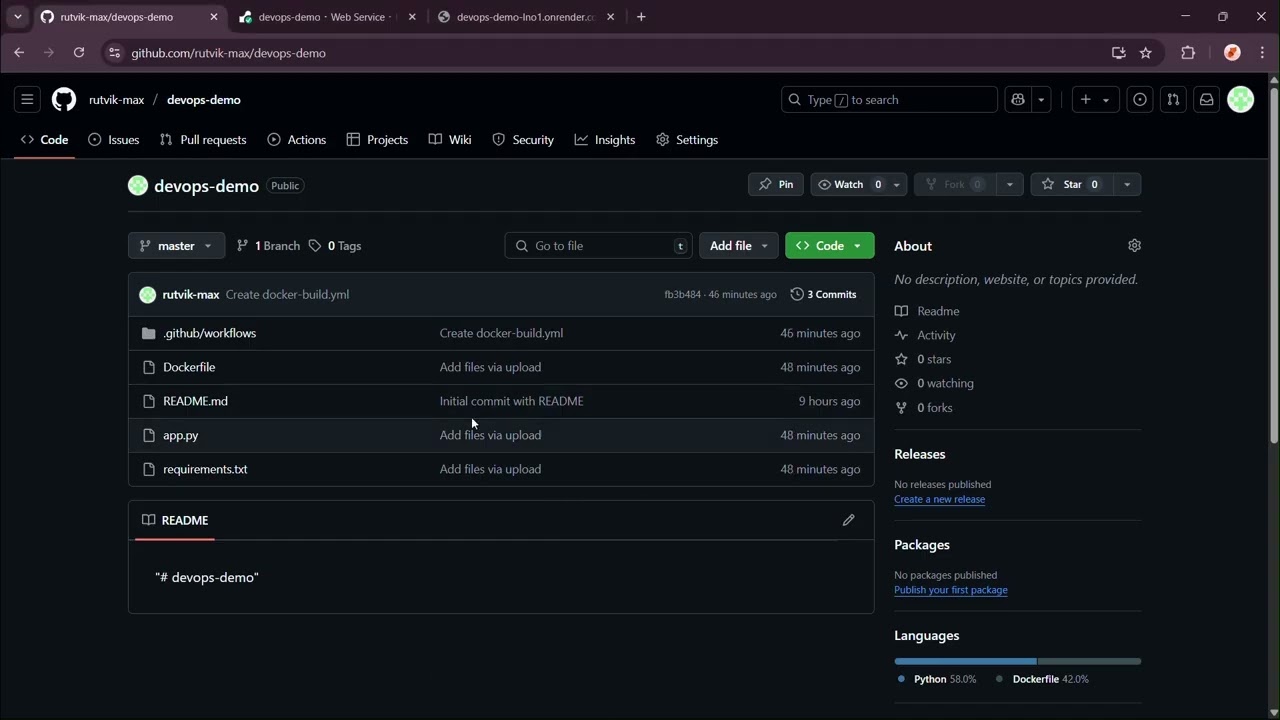Click the GitHub octocat logo
Screen dimensions: 1280x720
[64, 100]
